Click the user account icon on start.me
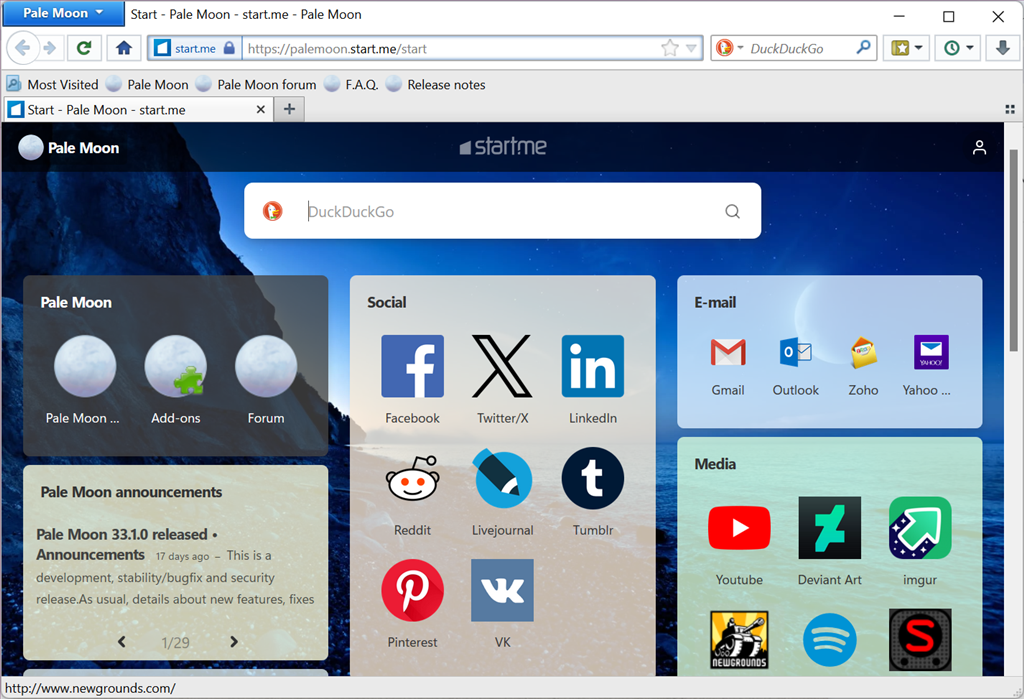This screenshot has height=699, width=1024. (979, 148)
